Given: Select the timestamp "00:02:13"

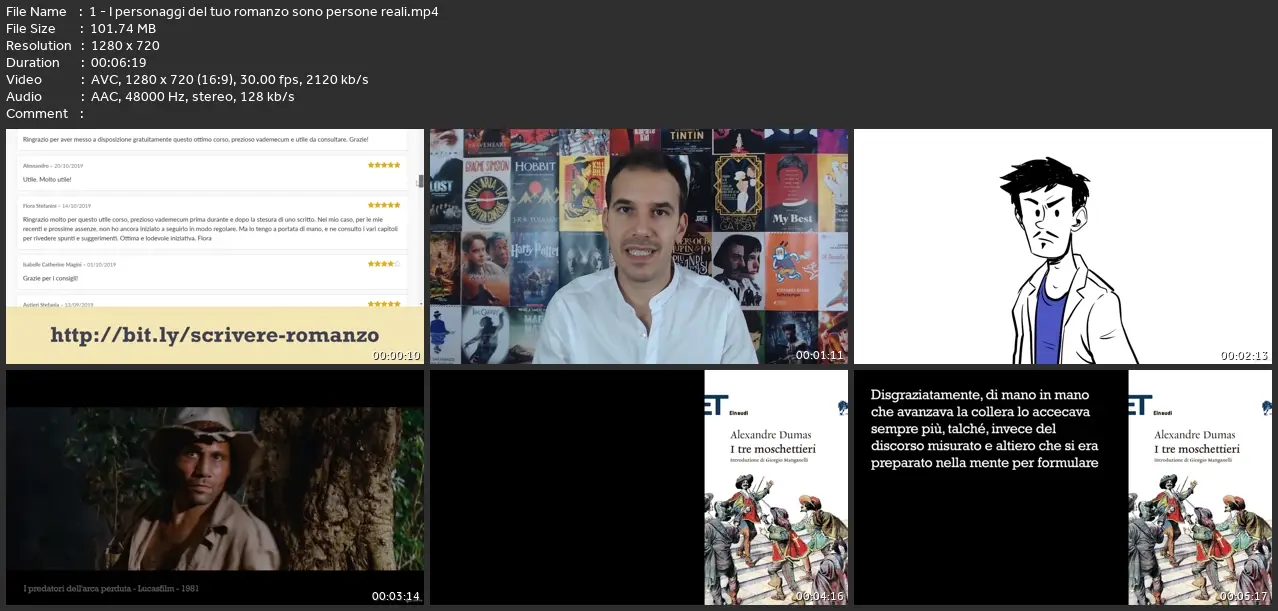Looking at the screenshot, I should (x=1244, y=355).
